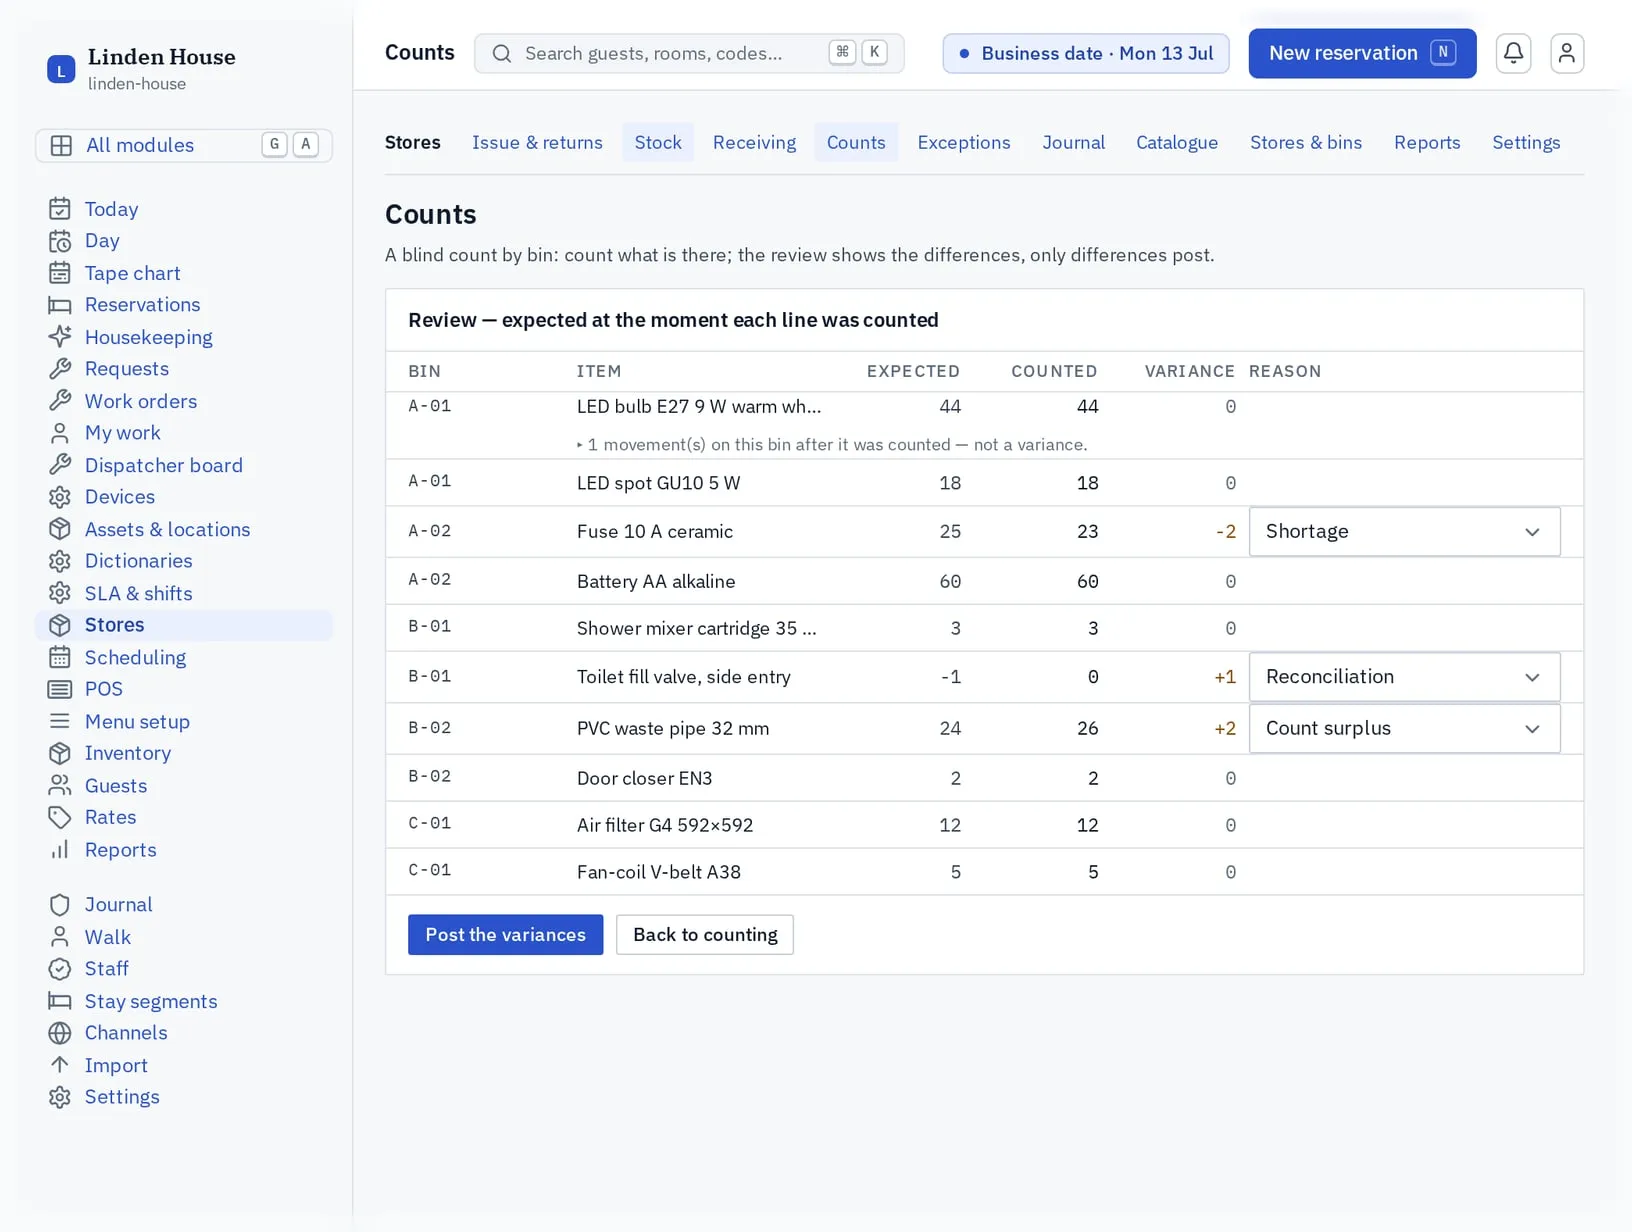Click Back to counting button
Viewport: 1632px width, 1232px height.
click(x=705, y=934)
